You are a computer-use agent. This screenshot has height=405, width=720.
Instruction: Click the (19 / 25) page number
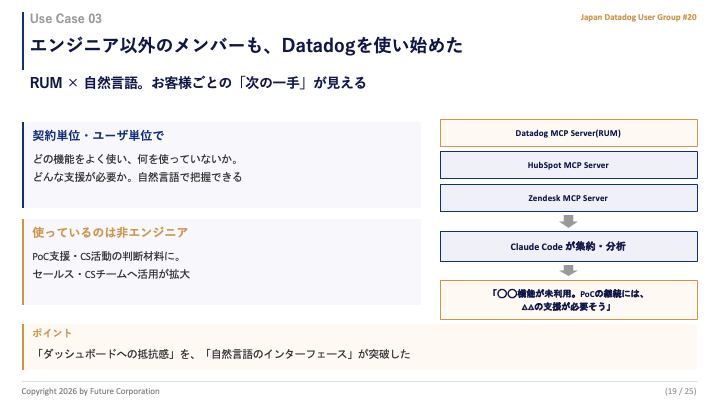681,391
